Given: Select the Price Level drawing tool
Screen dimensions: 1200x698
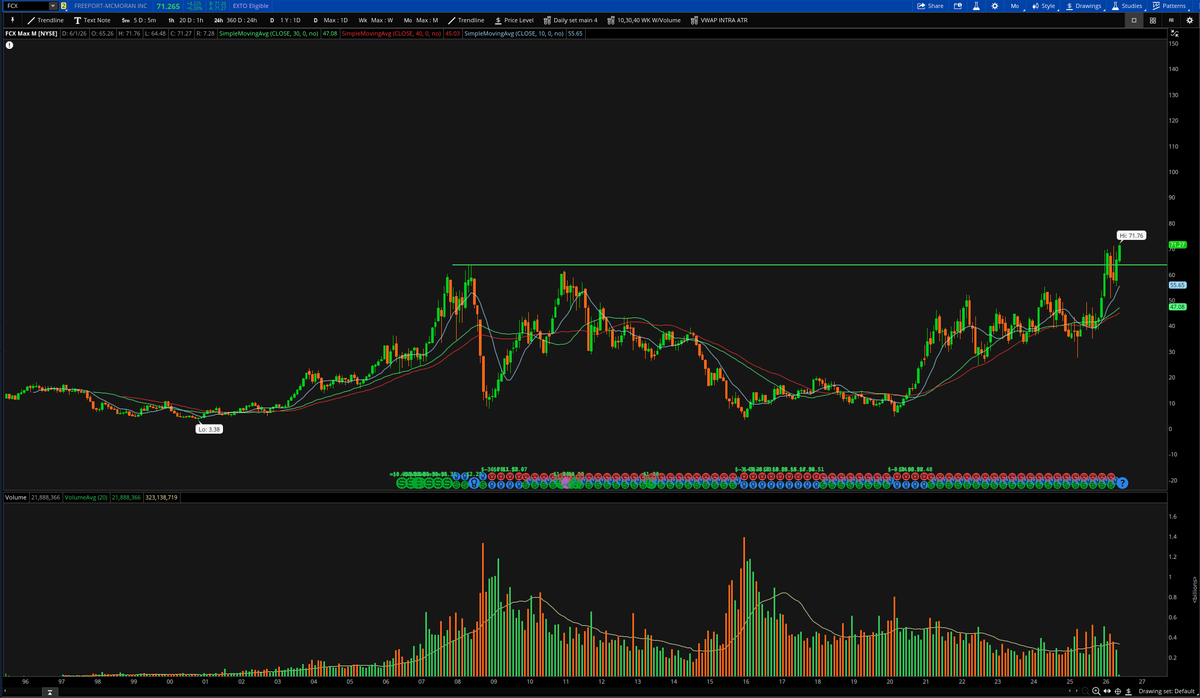Looking at the screenshot, I should click(x=514, y=20).
